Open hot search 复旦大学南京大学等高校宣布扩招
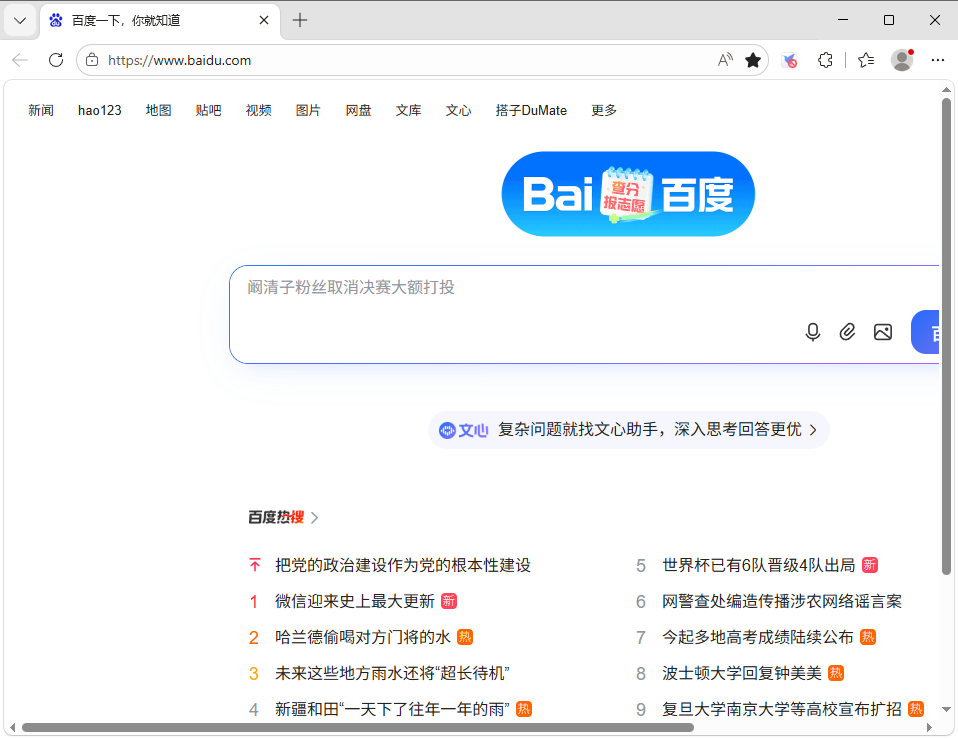Image resolution: width=958 pixels, height=739 pixels. tap(782, 710)
